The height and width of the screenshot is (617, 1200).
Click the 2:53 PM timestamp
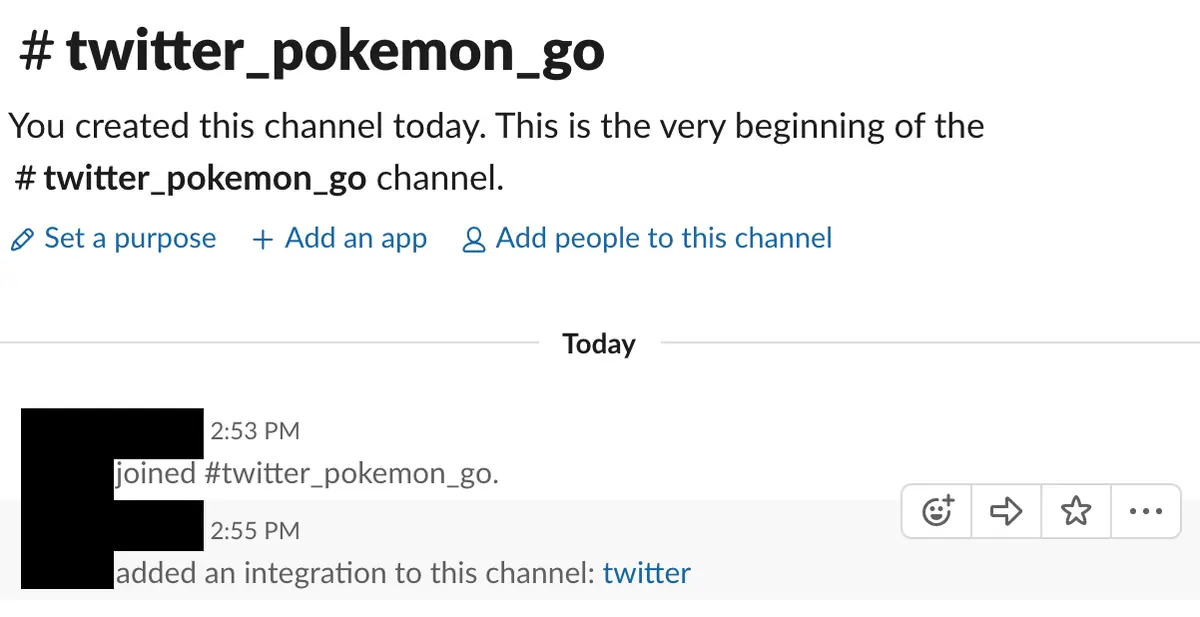pos(255,431)
